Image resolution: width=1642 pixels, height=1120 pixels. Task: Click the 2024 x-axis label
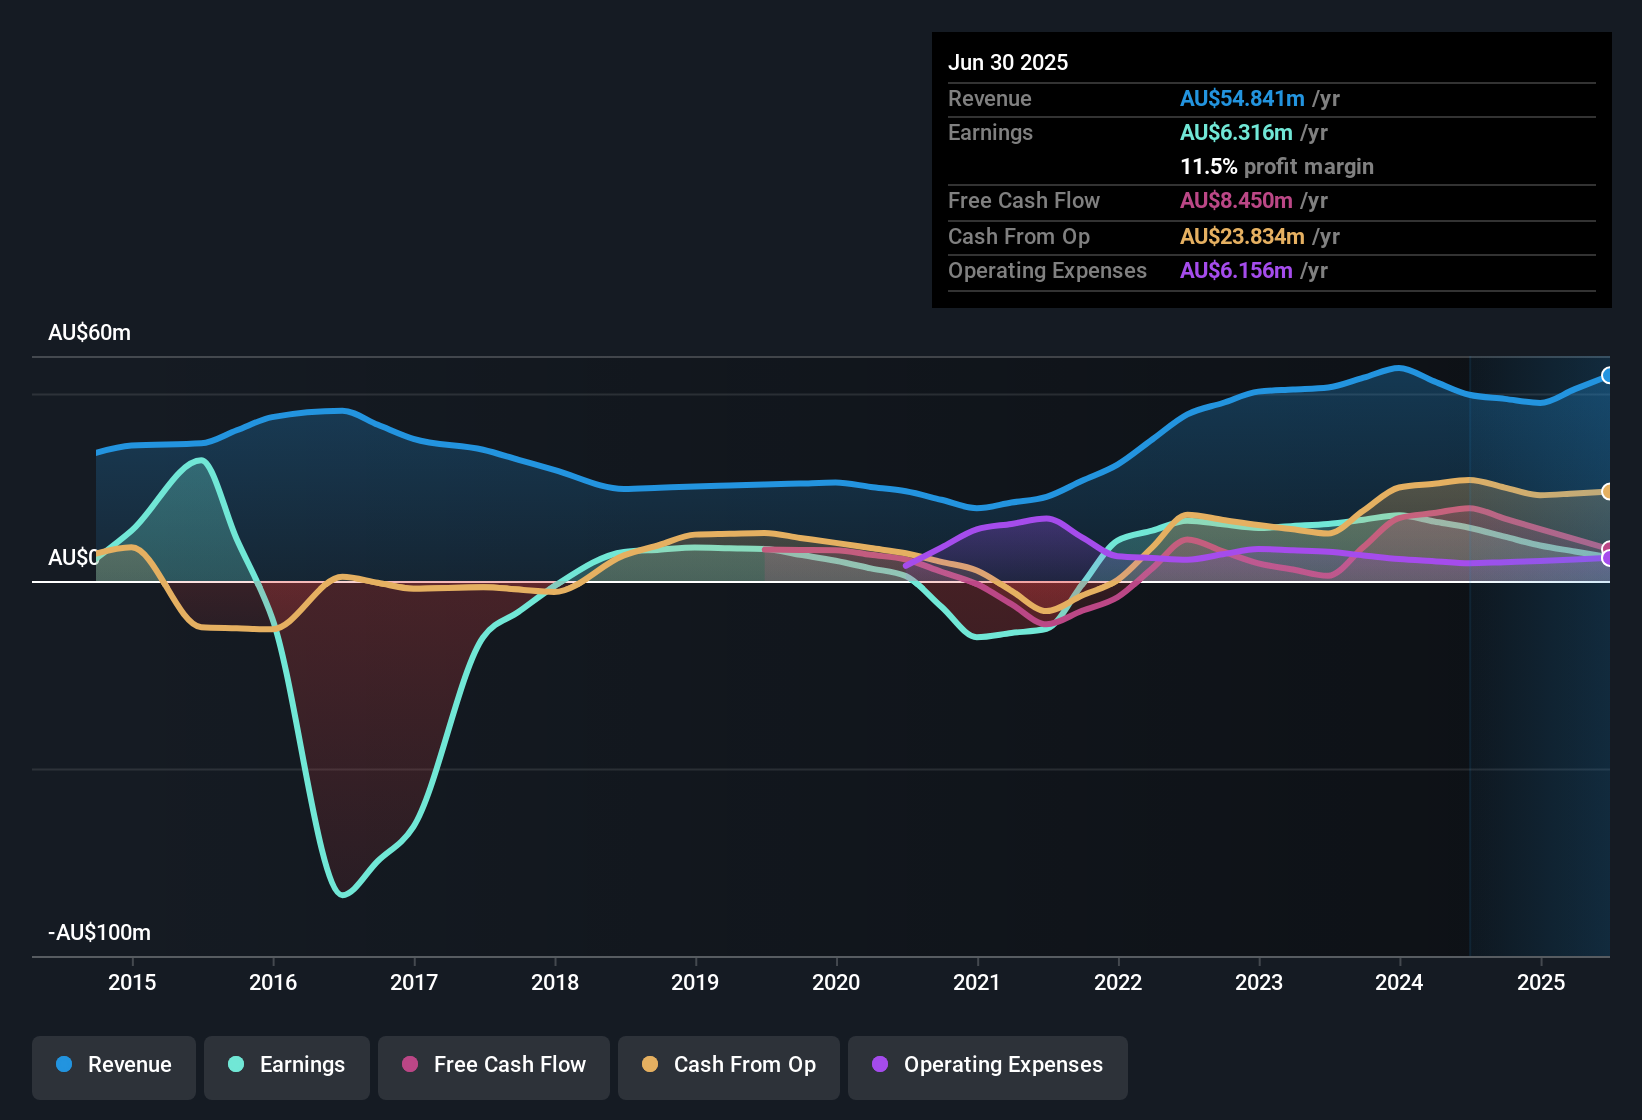tap(1399, 982)
